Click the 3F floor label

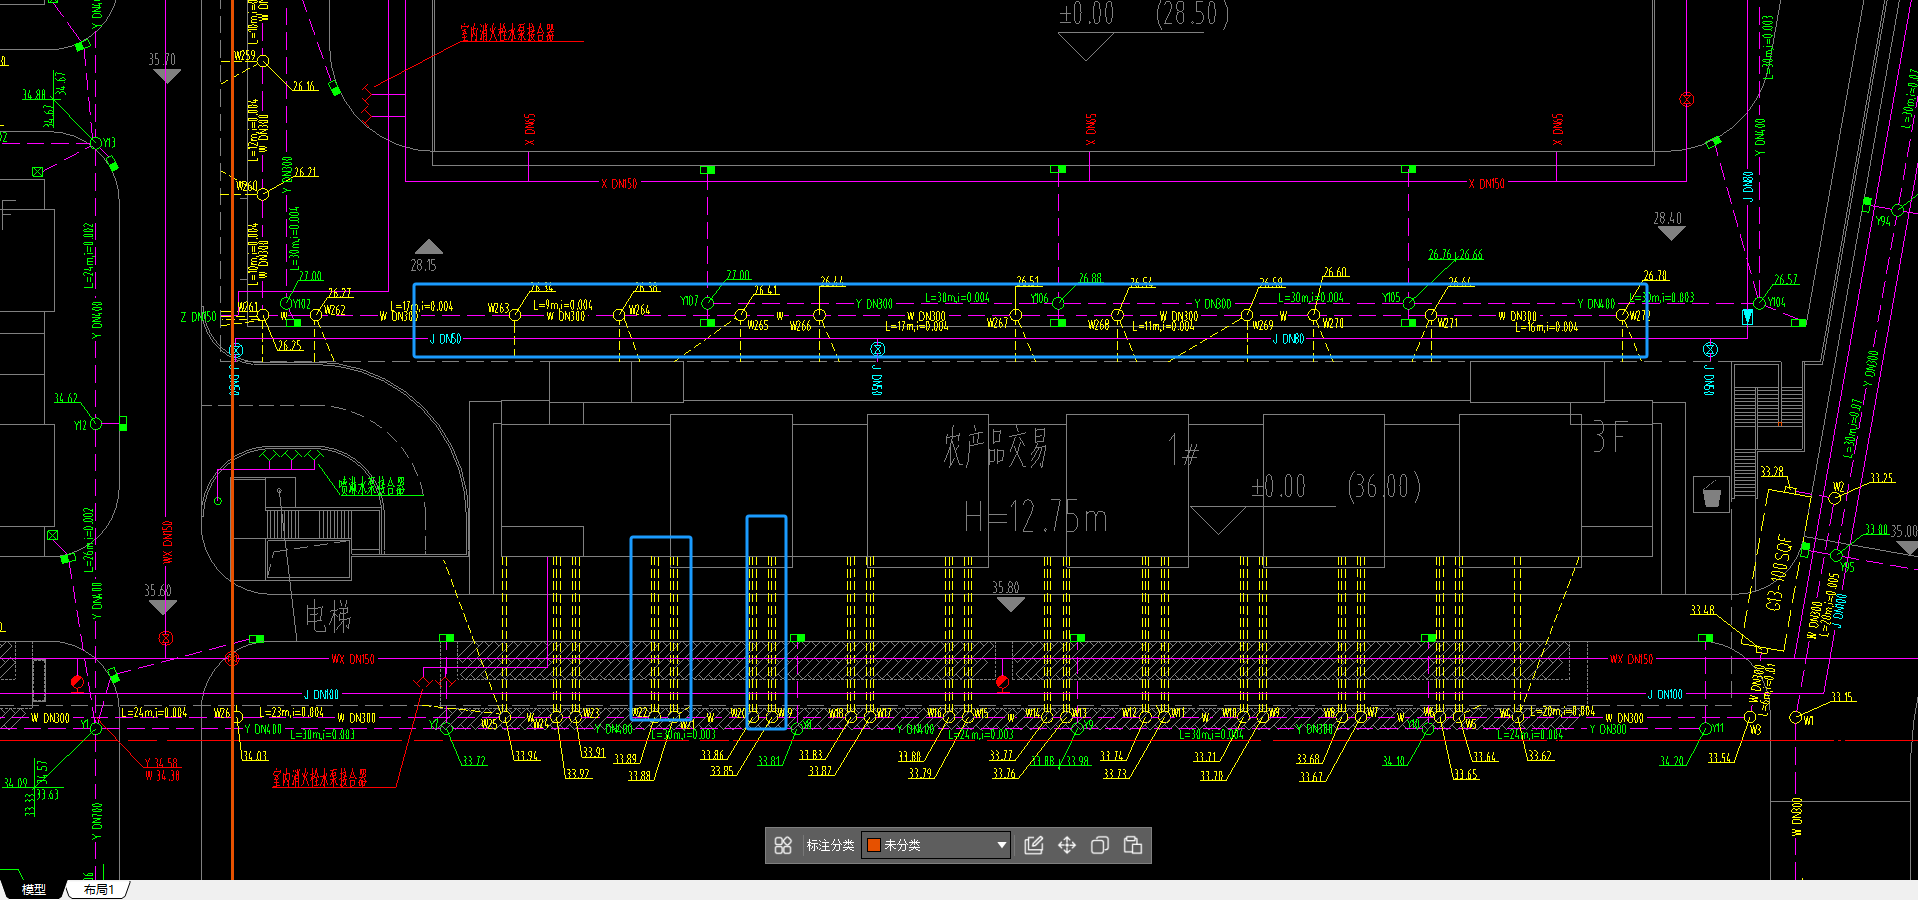coord(1609,437)
